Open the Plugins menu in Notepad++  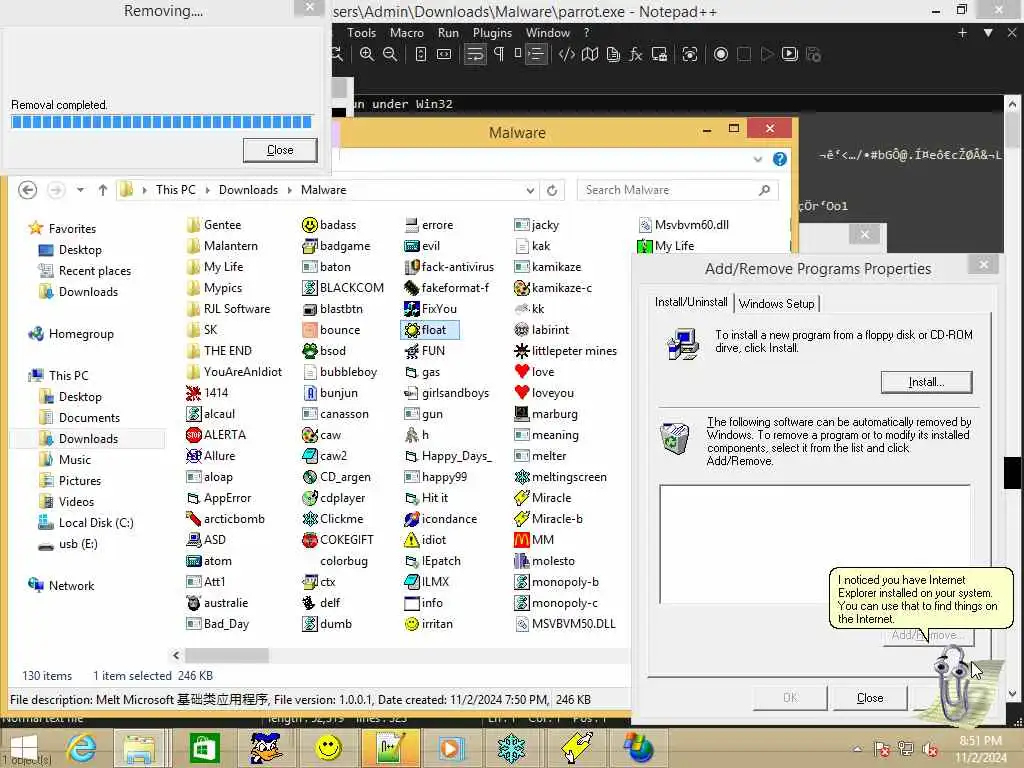click(x=492, y=33)
